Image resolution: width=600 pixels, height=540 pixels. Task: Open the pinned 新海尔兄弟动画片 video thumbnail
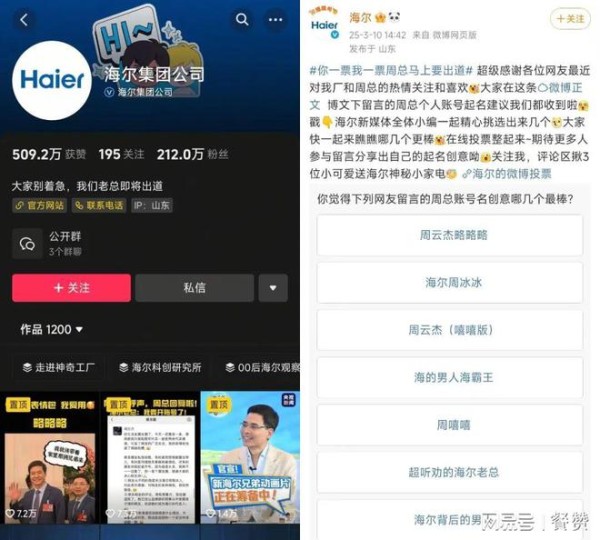(x=250, y=457)
